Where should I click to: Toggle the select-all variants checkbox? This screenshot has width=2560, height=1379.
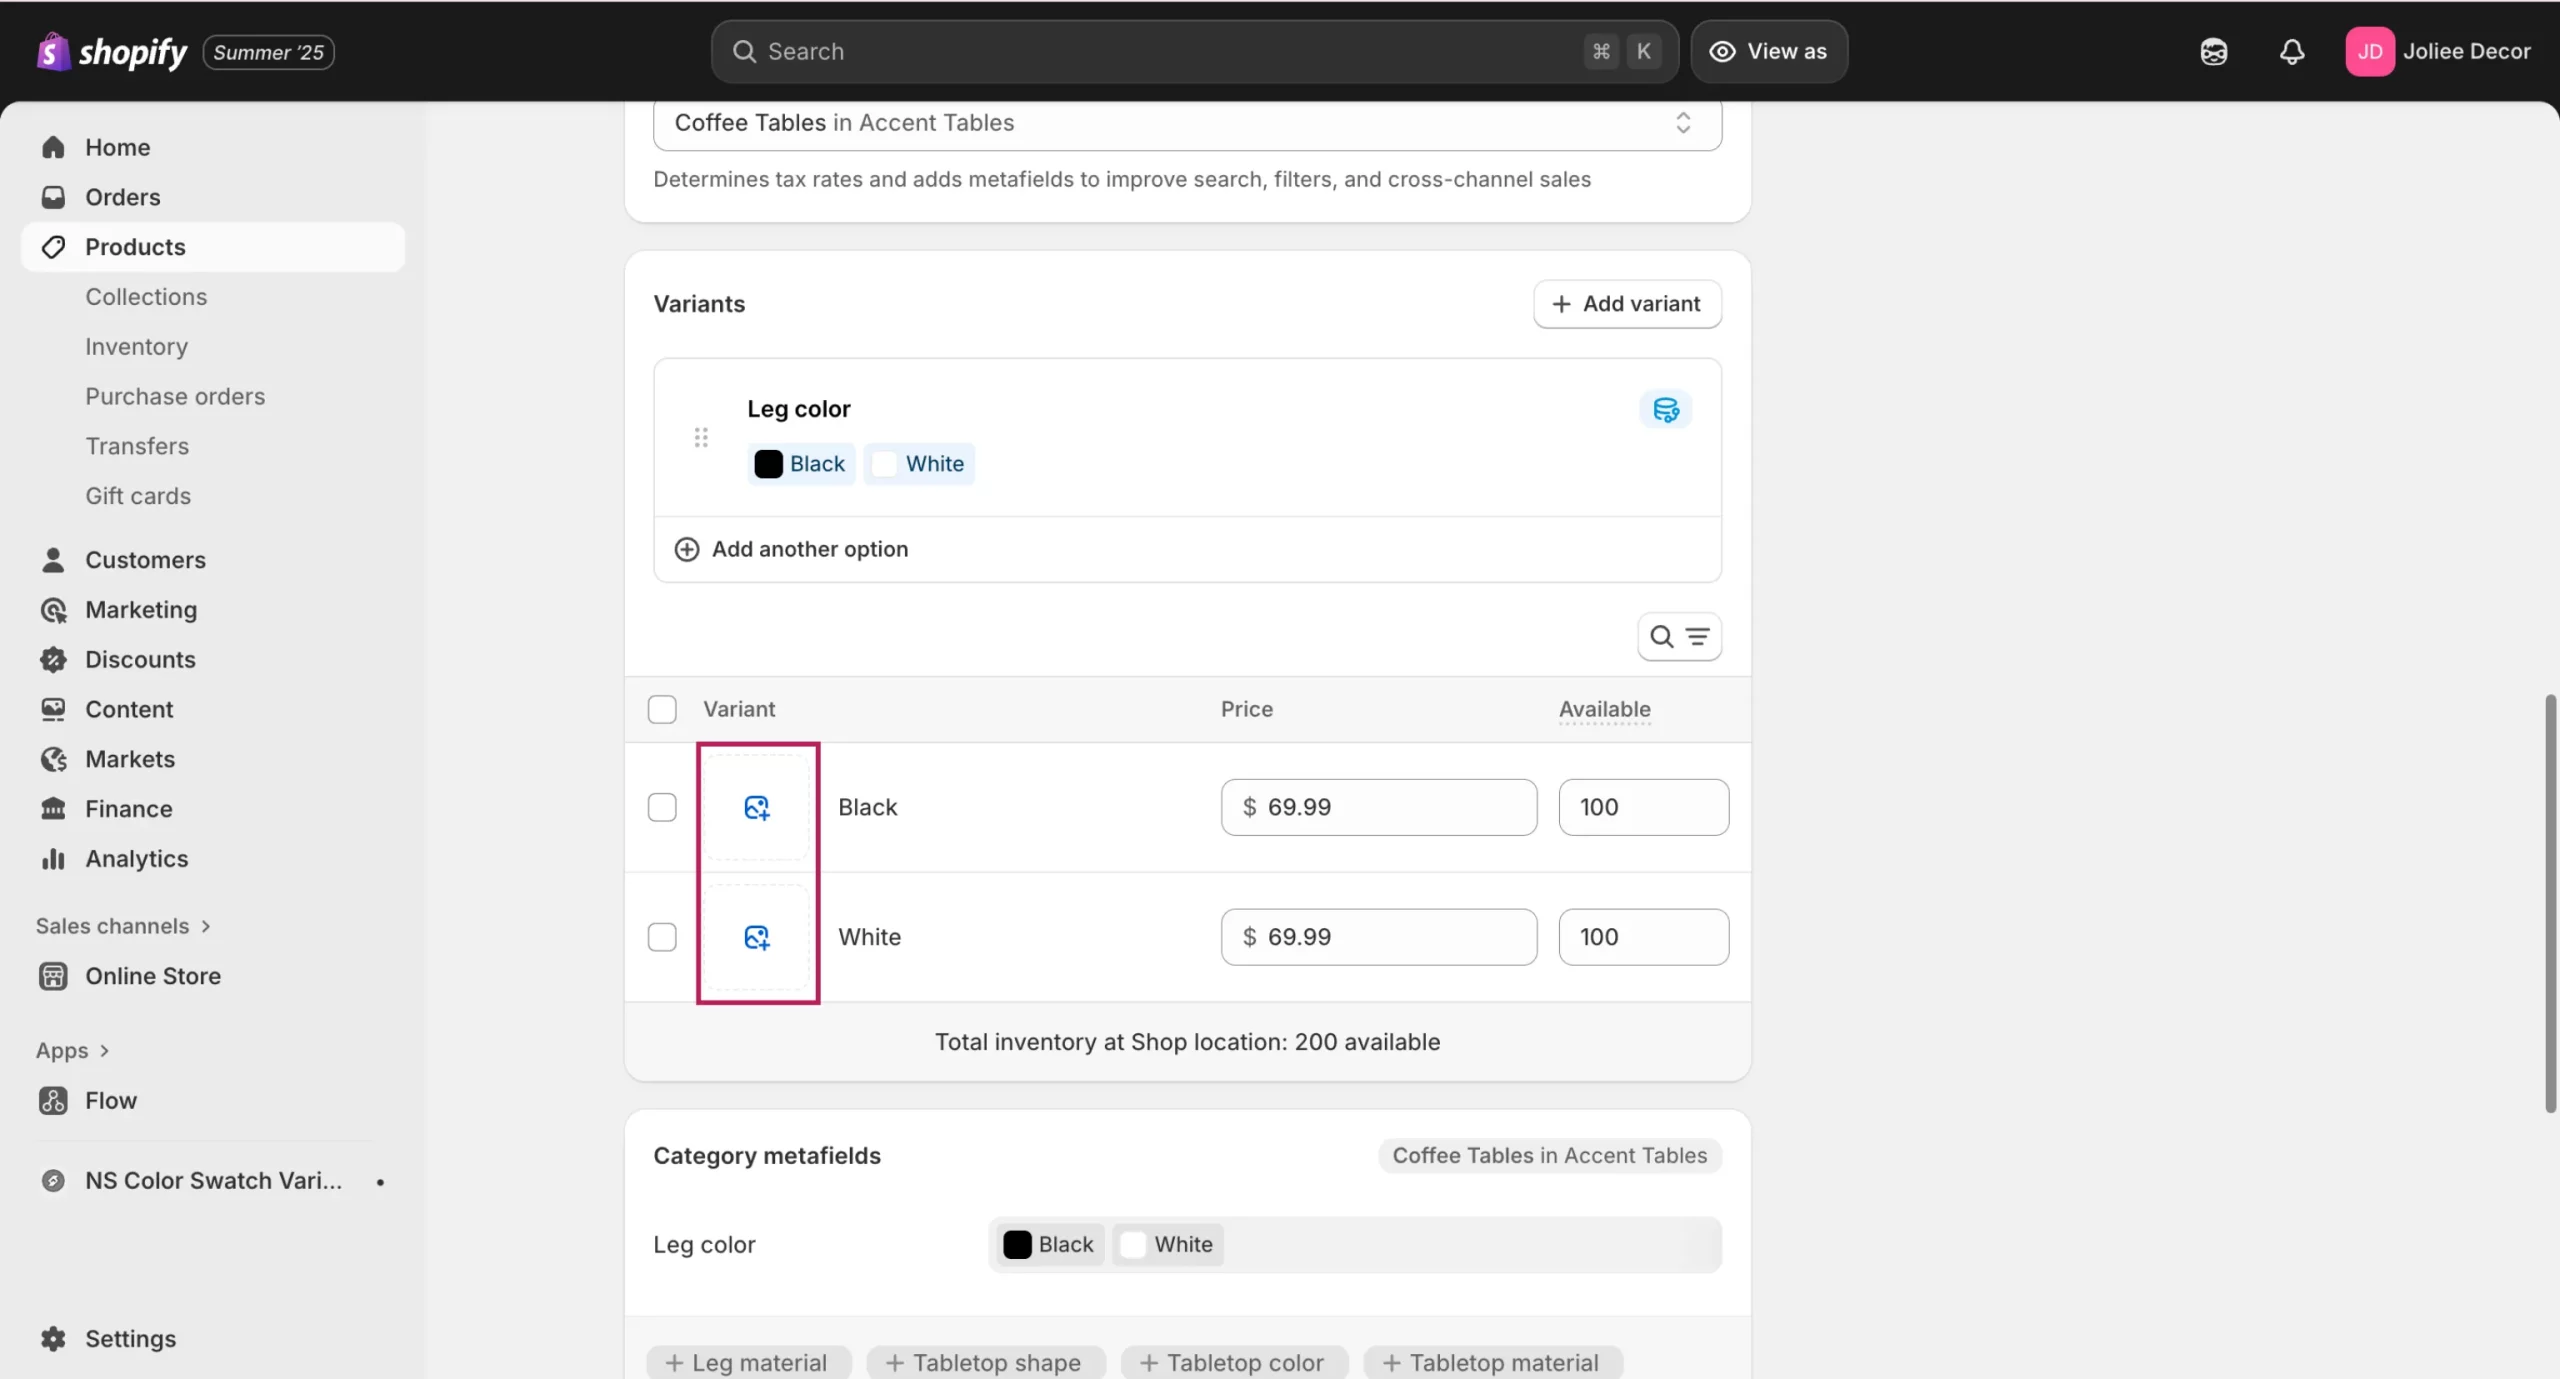(x=662, y=709)
